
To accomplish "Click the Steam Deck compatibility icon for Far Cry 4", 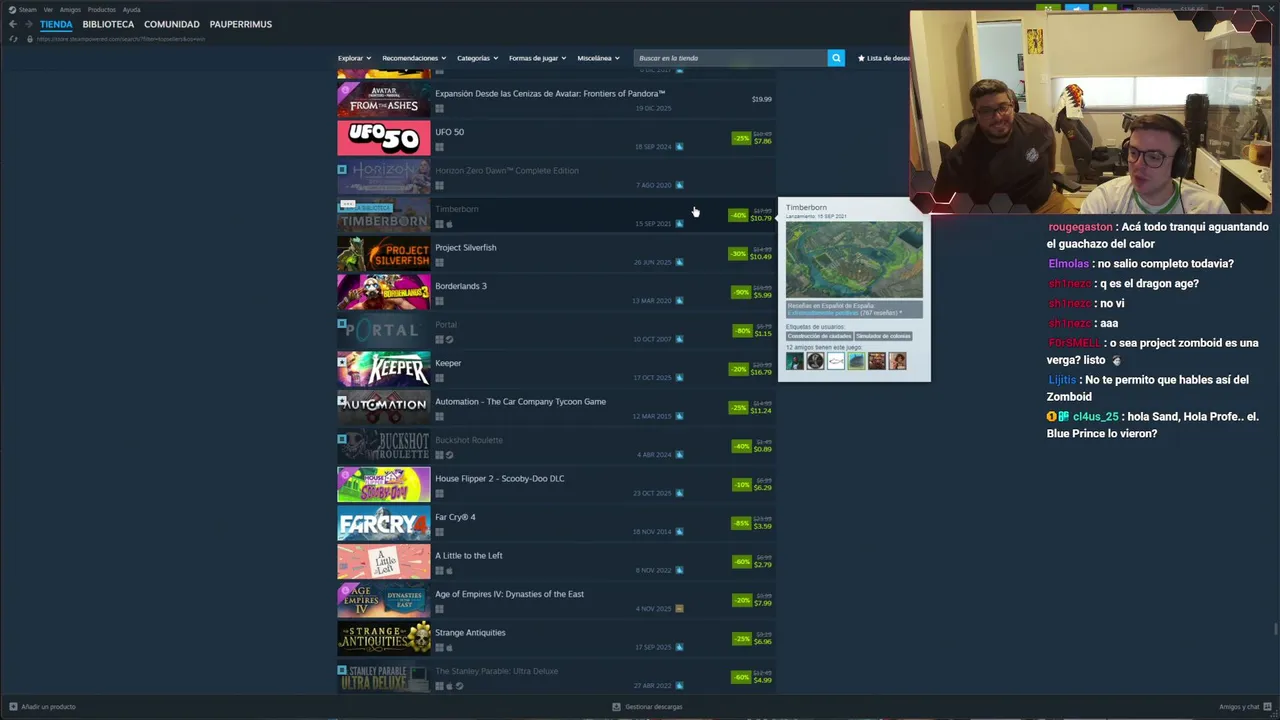I will [x=679, y=531].
